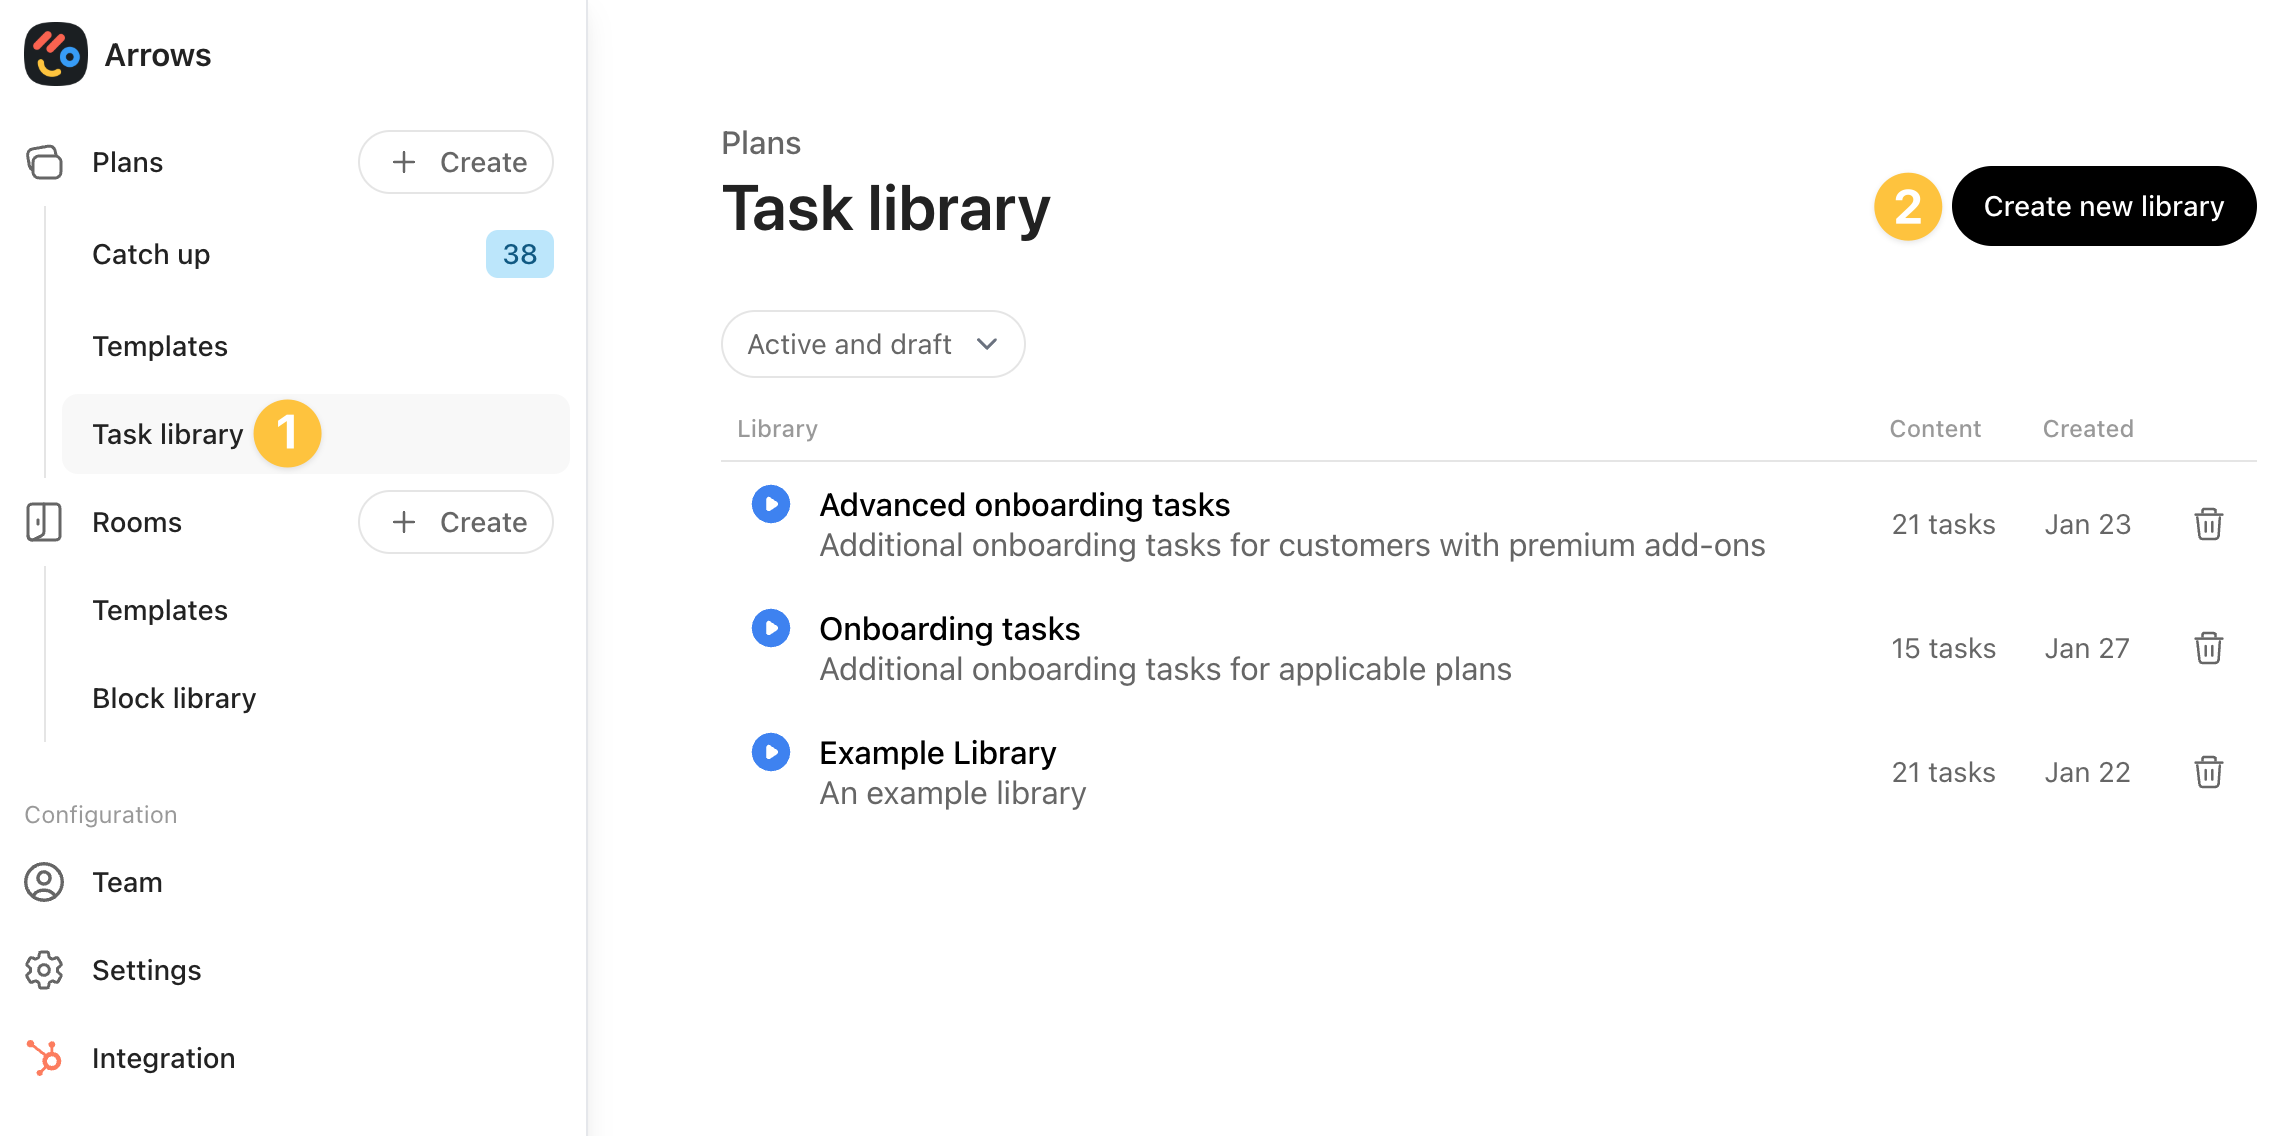Toggle blue status icon for Onboarding tasks
This screenshot has height=1136, width=2278.
click(x=770, y=628)
